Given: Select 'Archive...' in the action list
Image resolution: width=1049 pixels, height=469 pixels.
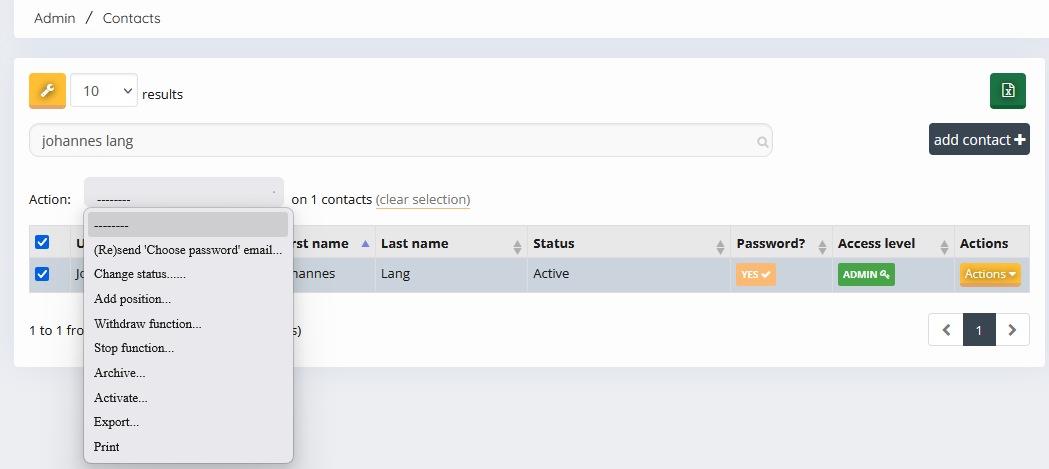Looking at the screenshot, I should click(x=120, y=373).
